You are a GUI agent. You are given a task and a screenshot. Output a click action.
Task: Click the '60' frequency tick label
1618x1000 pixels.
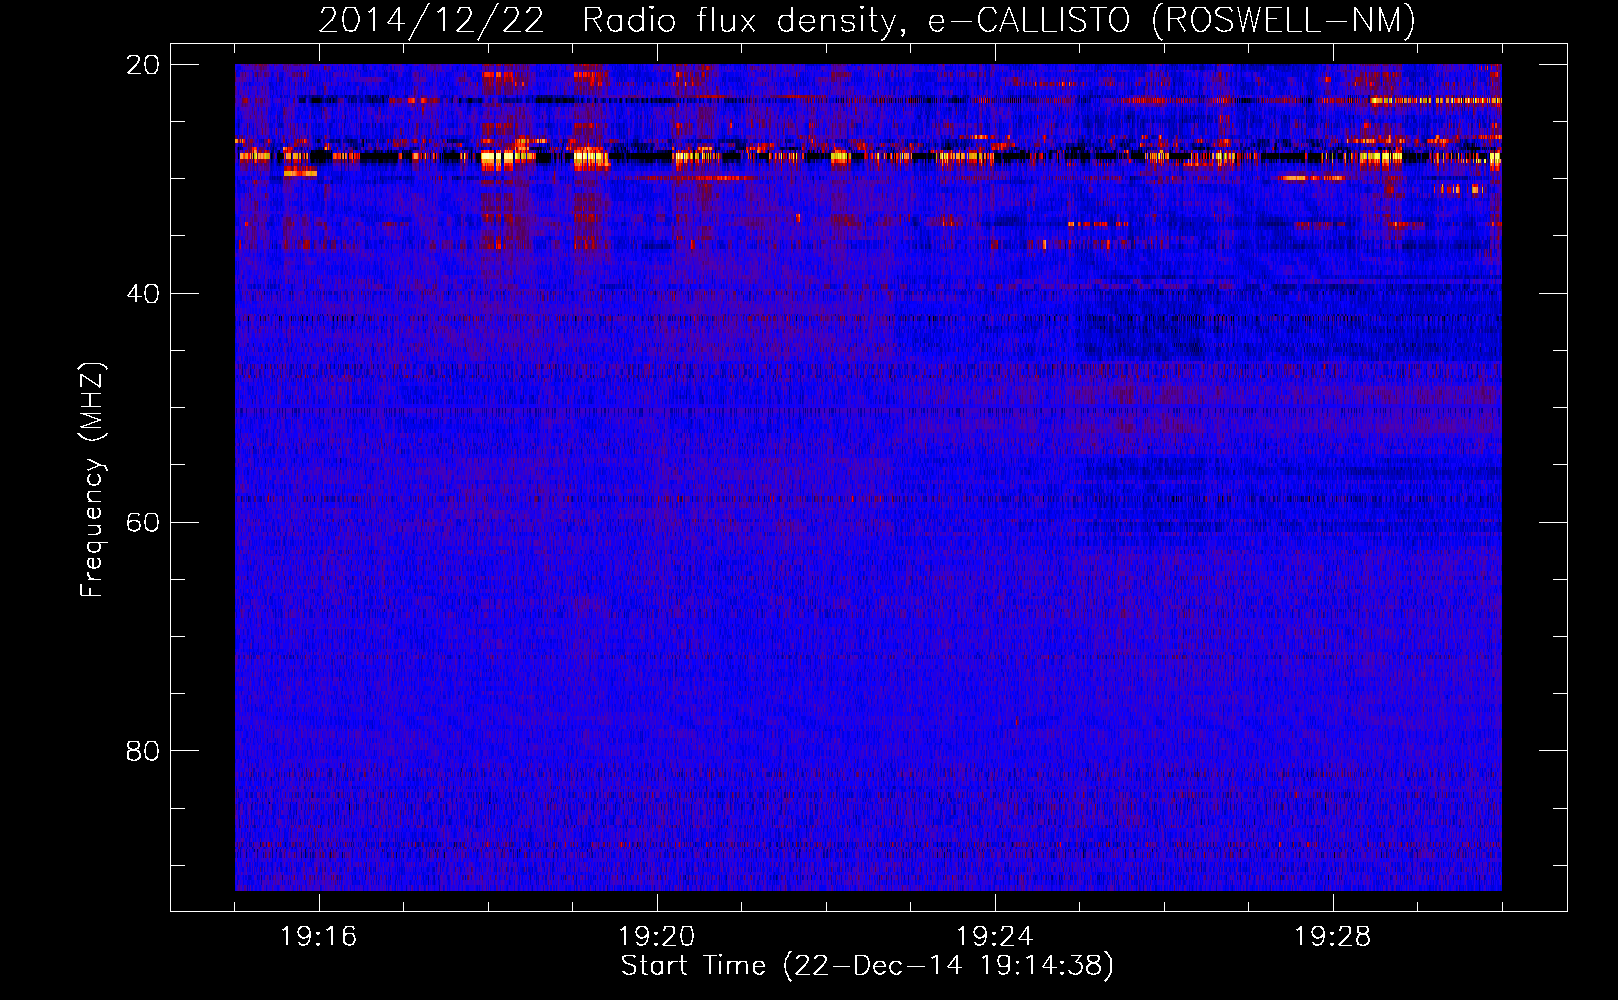[143, 523]
